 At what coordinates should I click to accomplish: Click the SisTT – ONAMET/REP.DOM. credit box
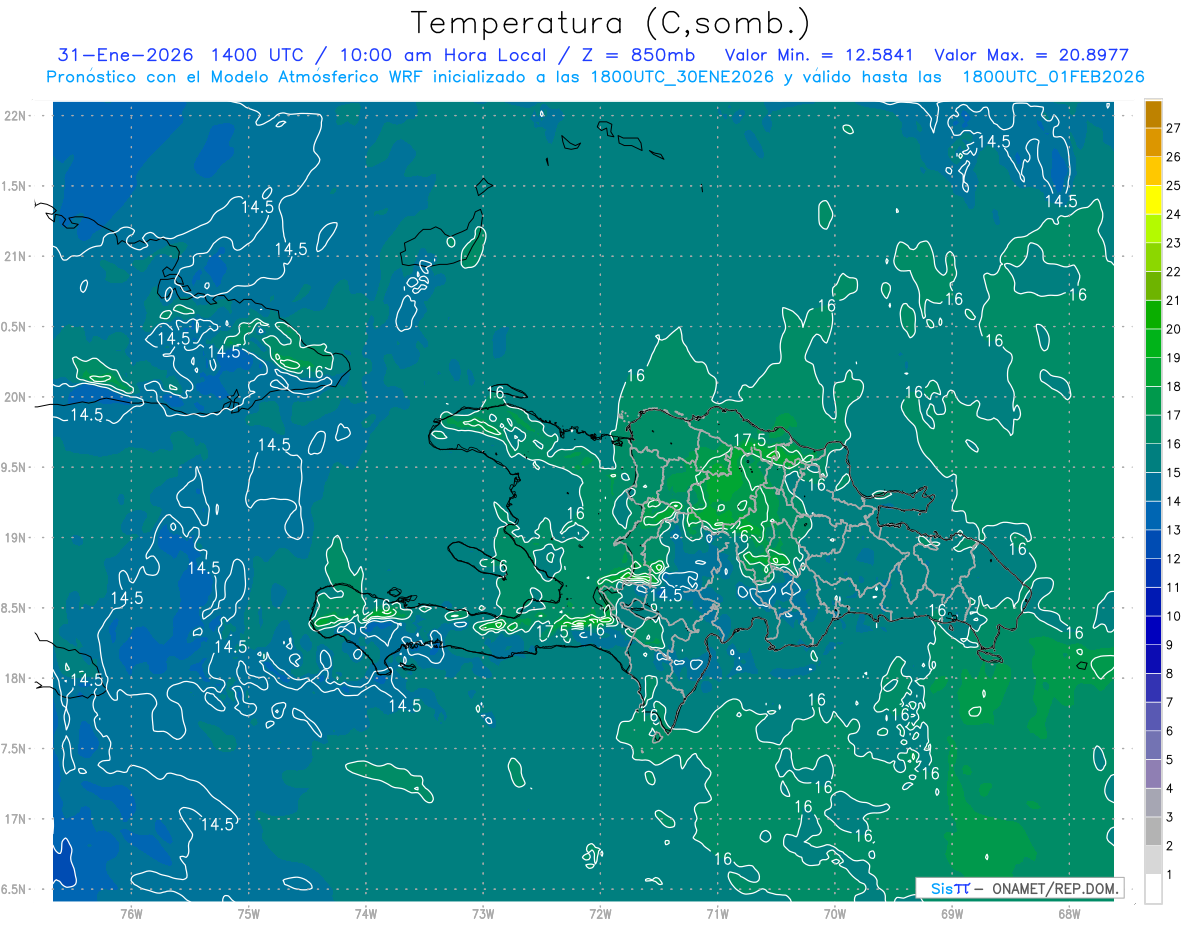1019,888
